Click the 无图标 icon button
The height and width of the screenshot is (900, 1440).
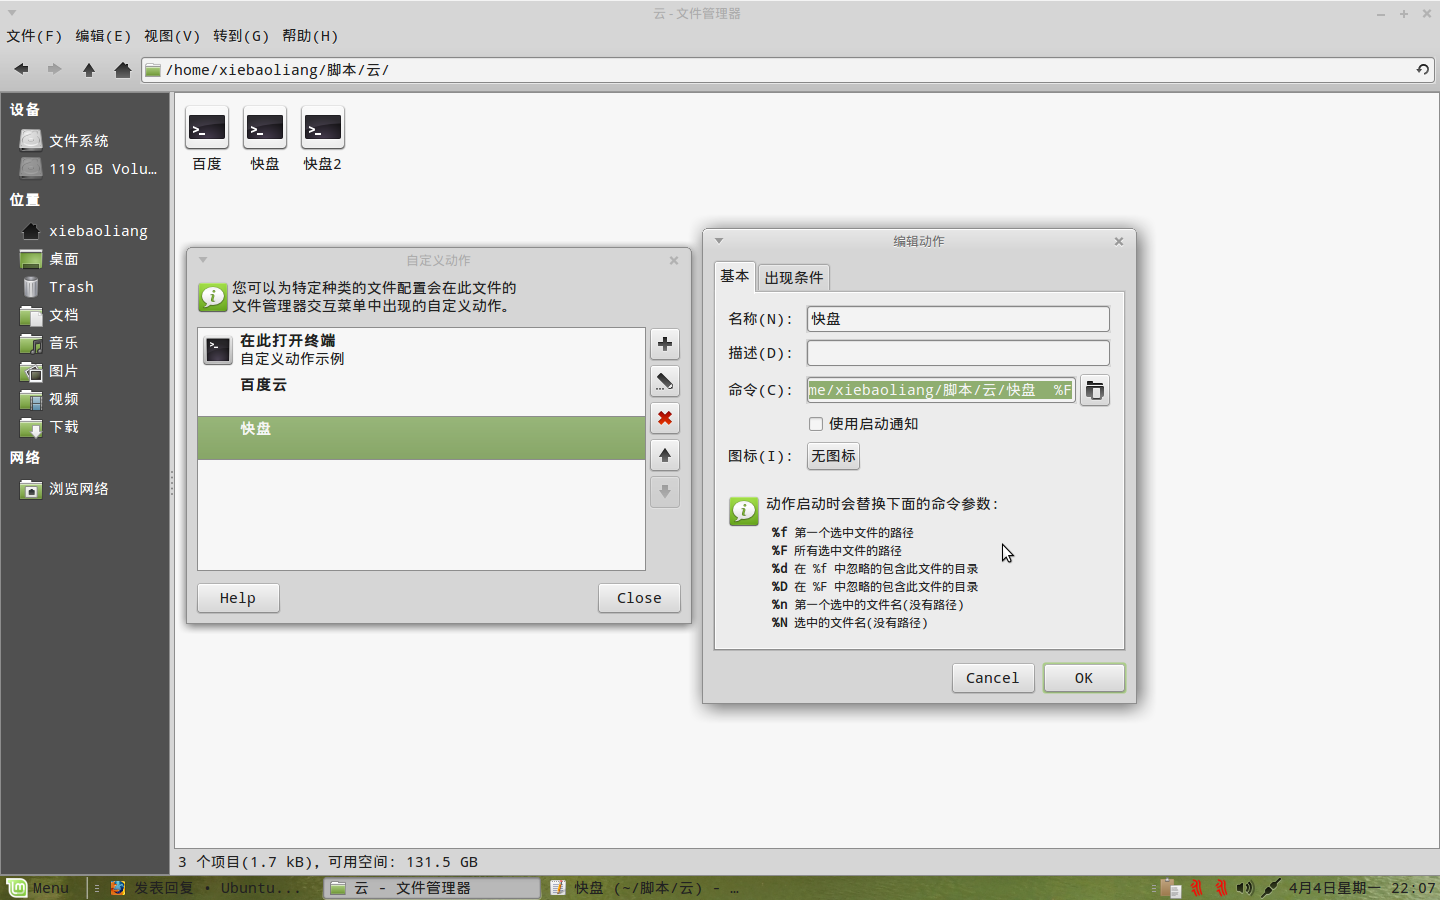pos(833,456)
